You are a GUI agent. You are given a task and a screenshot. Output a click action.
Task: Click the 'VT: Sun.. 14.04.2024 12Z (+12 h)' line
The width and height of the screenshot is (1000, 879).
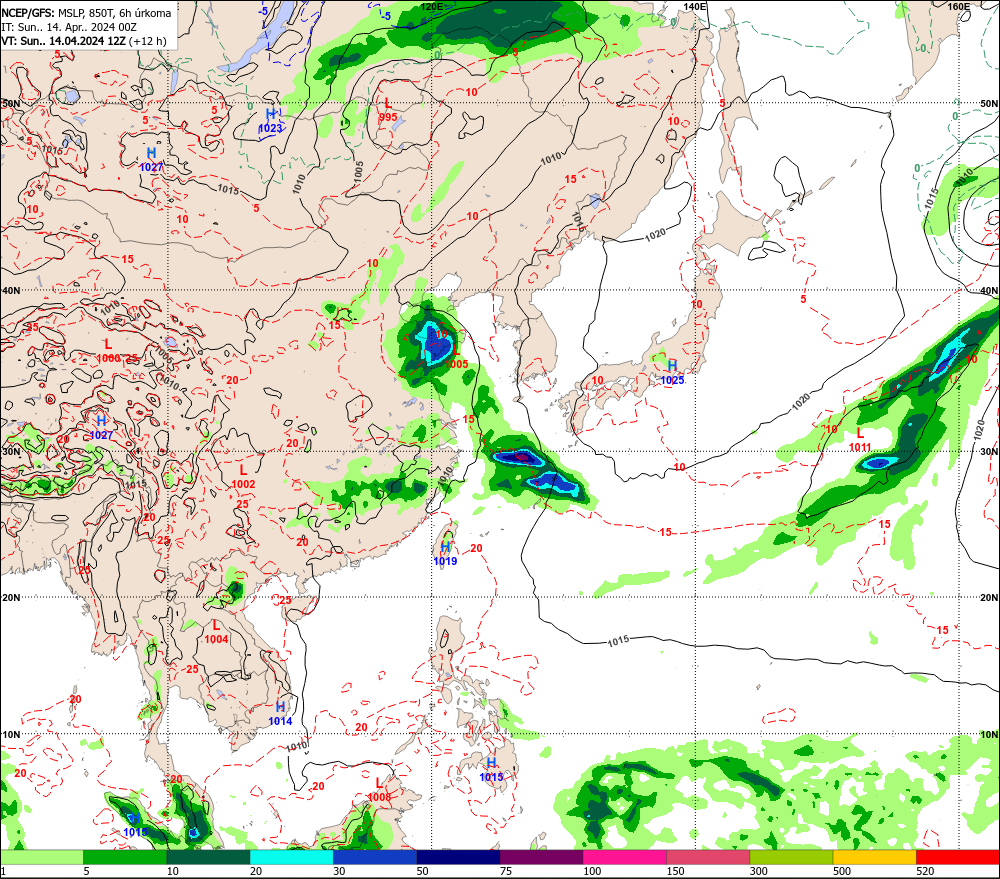[x=84, y=41]
